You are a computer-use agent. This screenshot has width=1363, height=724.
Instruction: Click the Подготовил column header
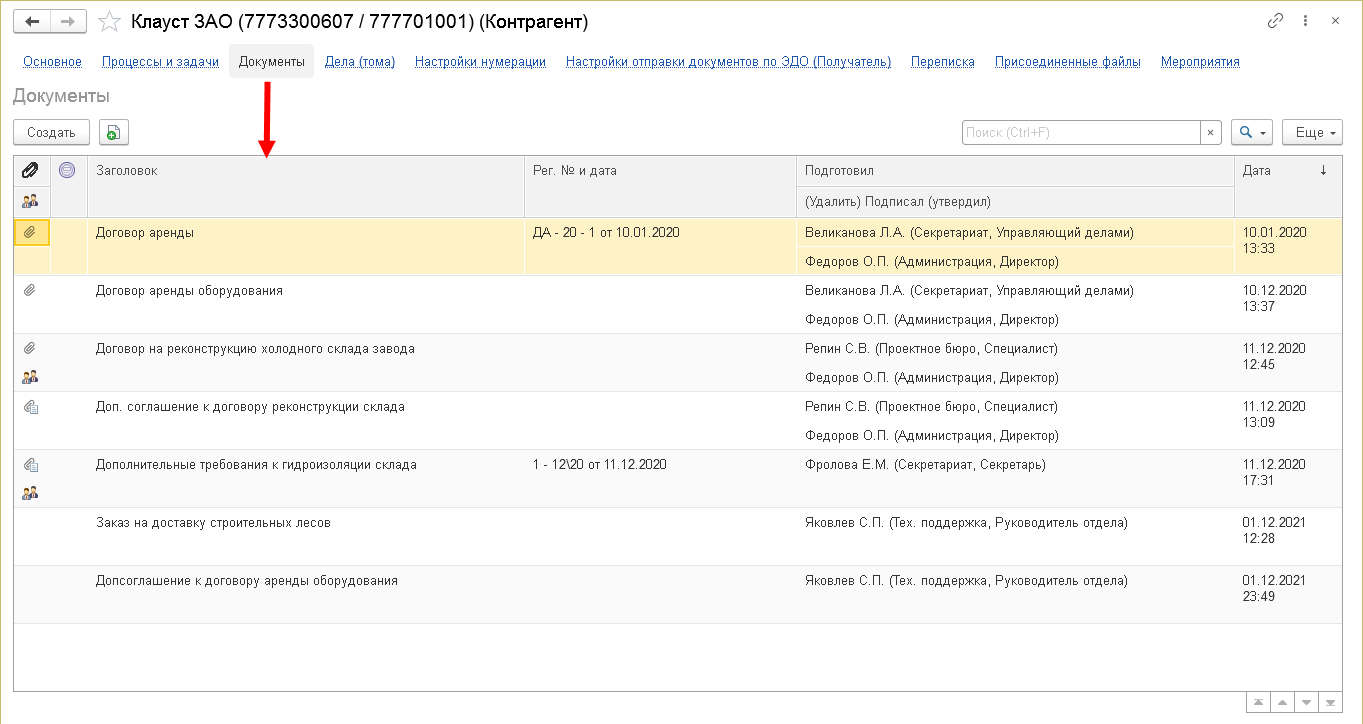click(1015, 171)
